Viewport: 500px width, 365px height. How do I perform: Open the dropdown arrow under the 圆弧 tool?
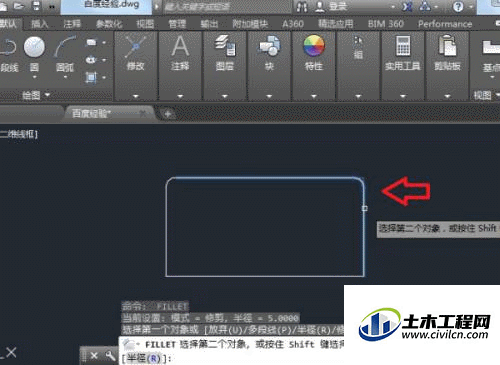(65, 77)
